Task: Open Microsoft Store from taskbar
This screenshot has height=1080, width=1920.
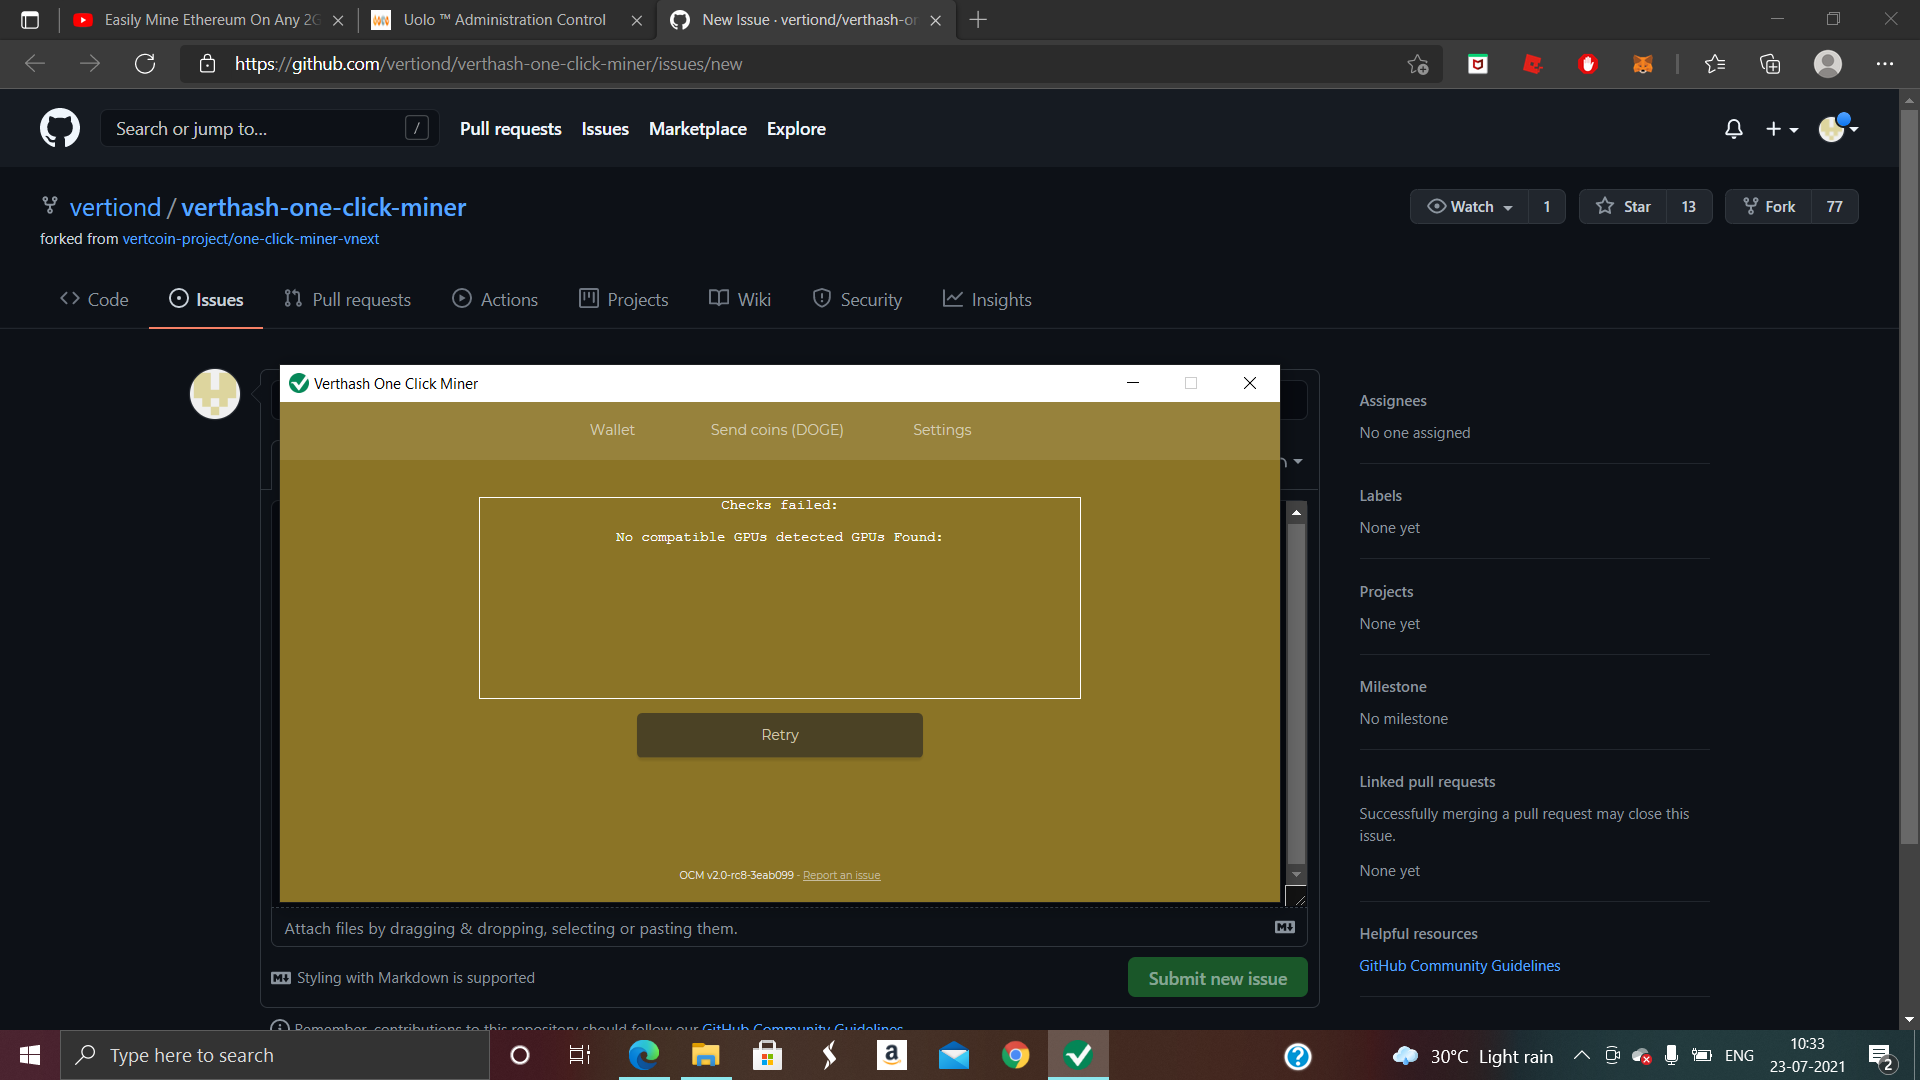Action: [x=767, y=1055]
